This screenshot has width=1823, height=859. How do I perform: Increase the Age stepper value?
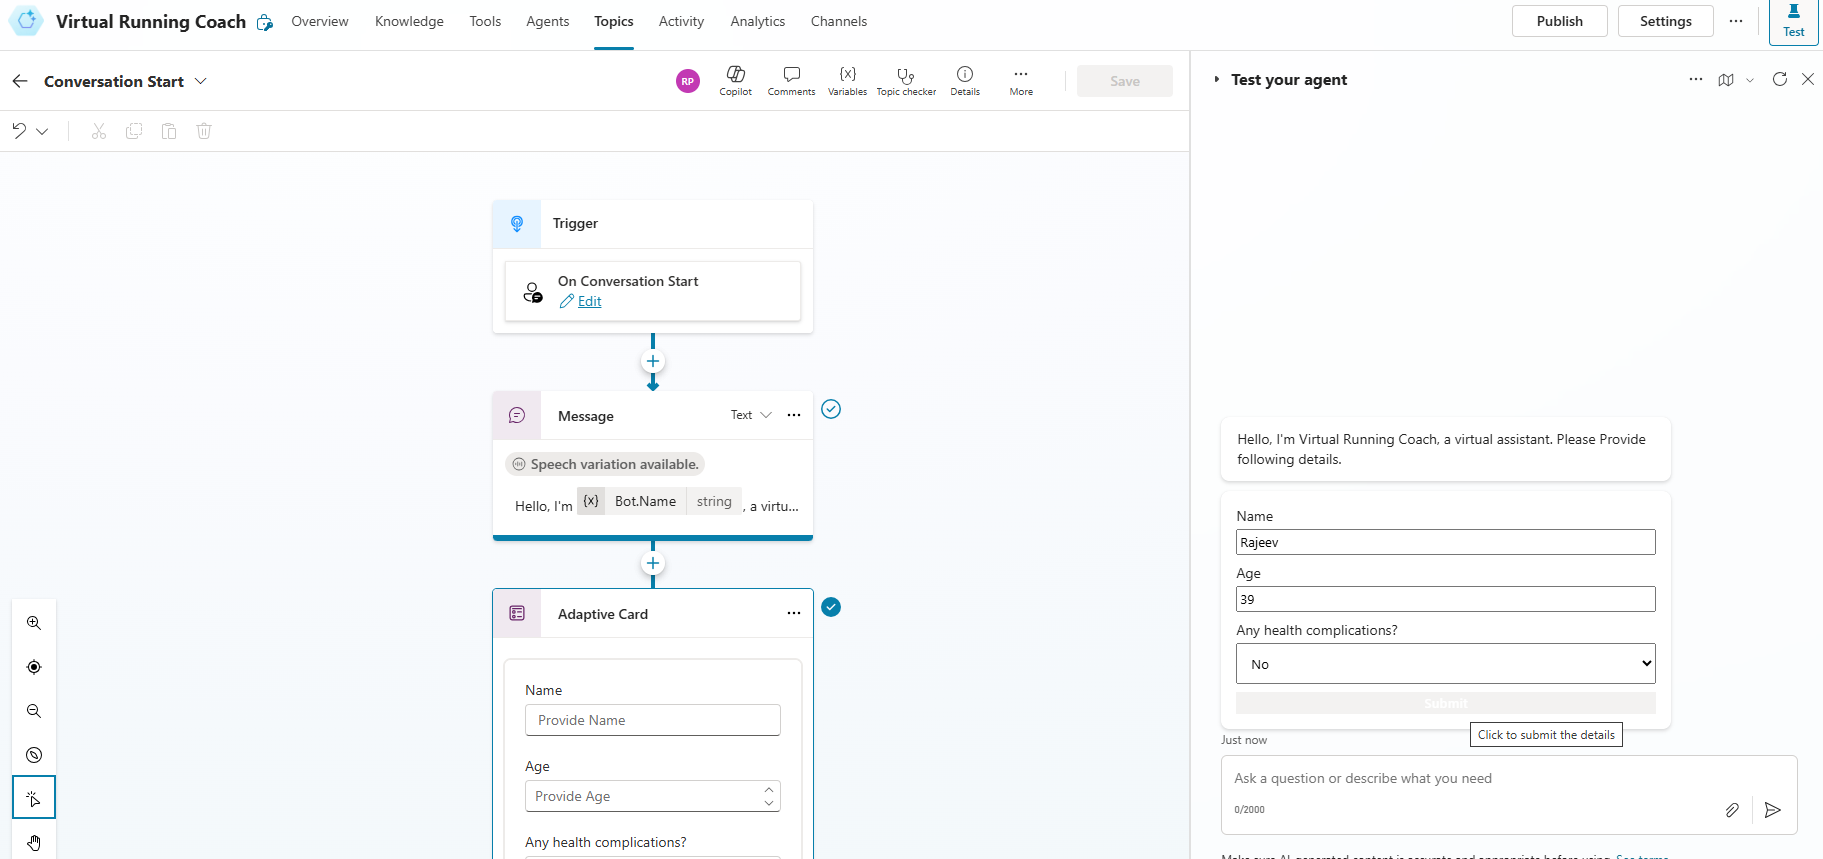[769, 790]
